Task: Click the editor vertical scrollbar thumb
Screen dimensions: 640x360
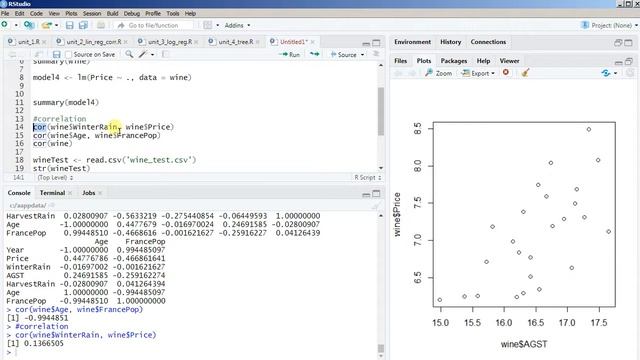Action: coord(381,111)
